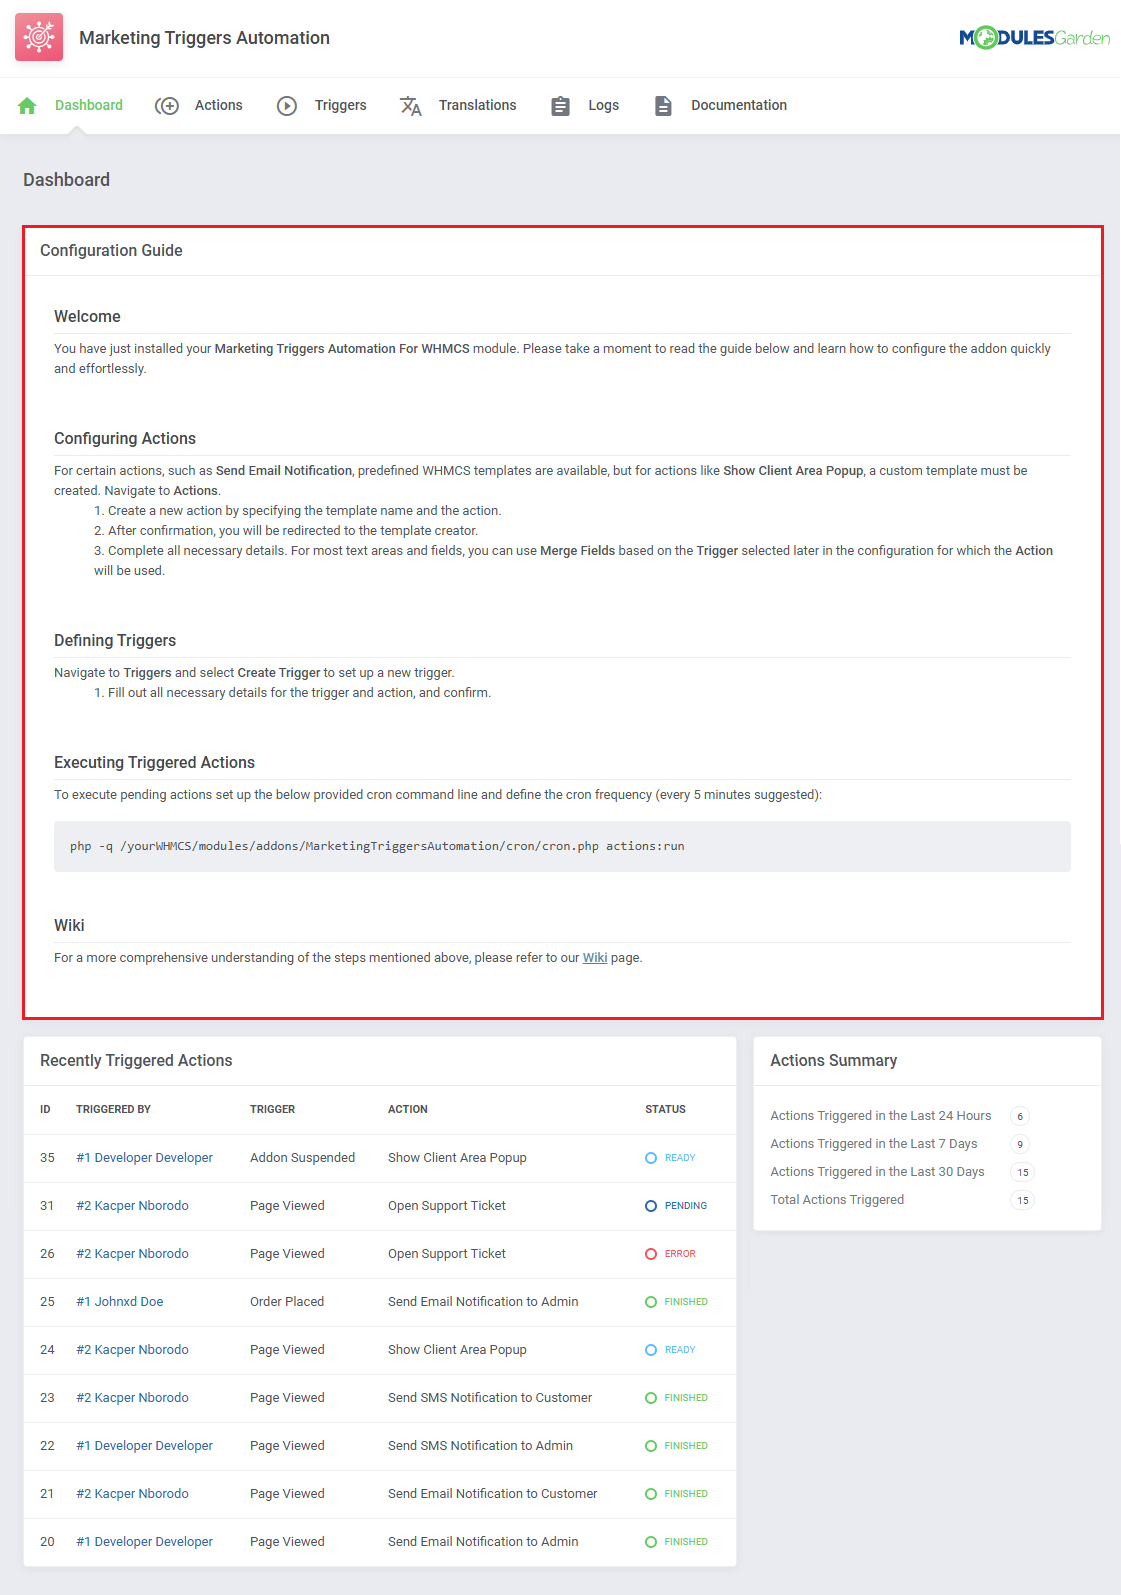Image resolution: width=1121 pixels, height=1595 pixels.
Task: Click the TRIGGER column header
Action: [x=272, y=1109]
